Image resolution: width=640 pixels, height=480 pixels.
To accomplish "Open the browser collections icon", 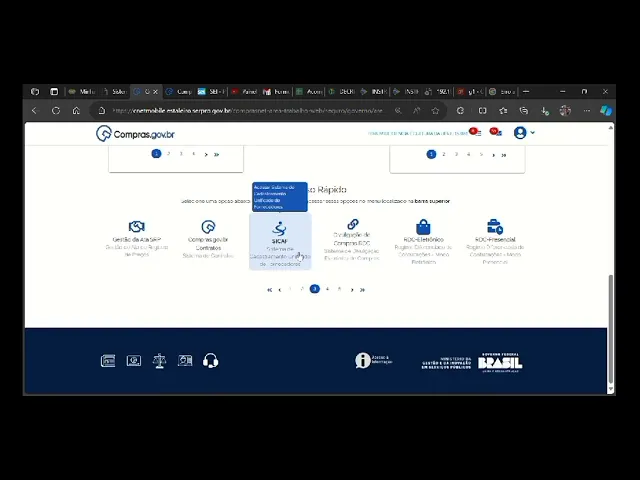I will [x=524, y=111].
